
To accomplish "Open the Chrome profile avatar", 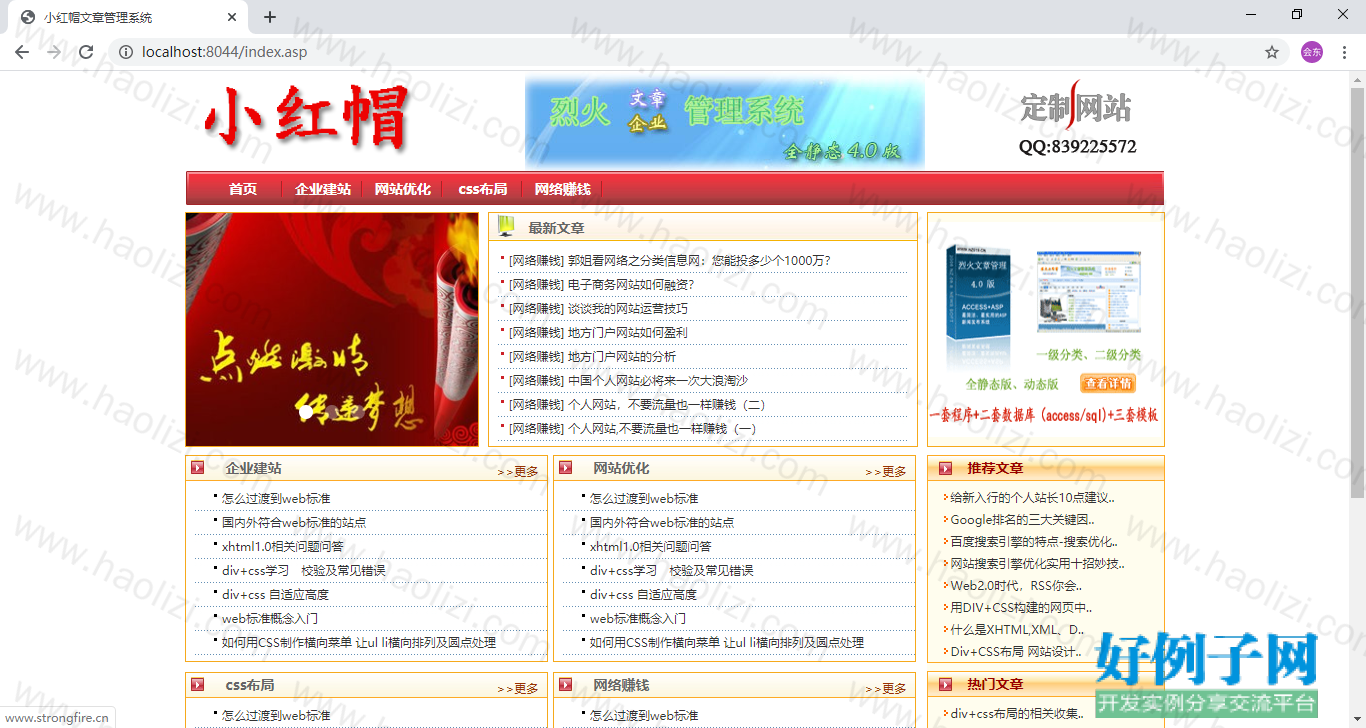I will [1311, 52].
